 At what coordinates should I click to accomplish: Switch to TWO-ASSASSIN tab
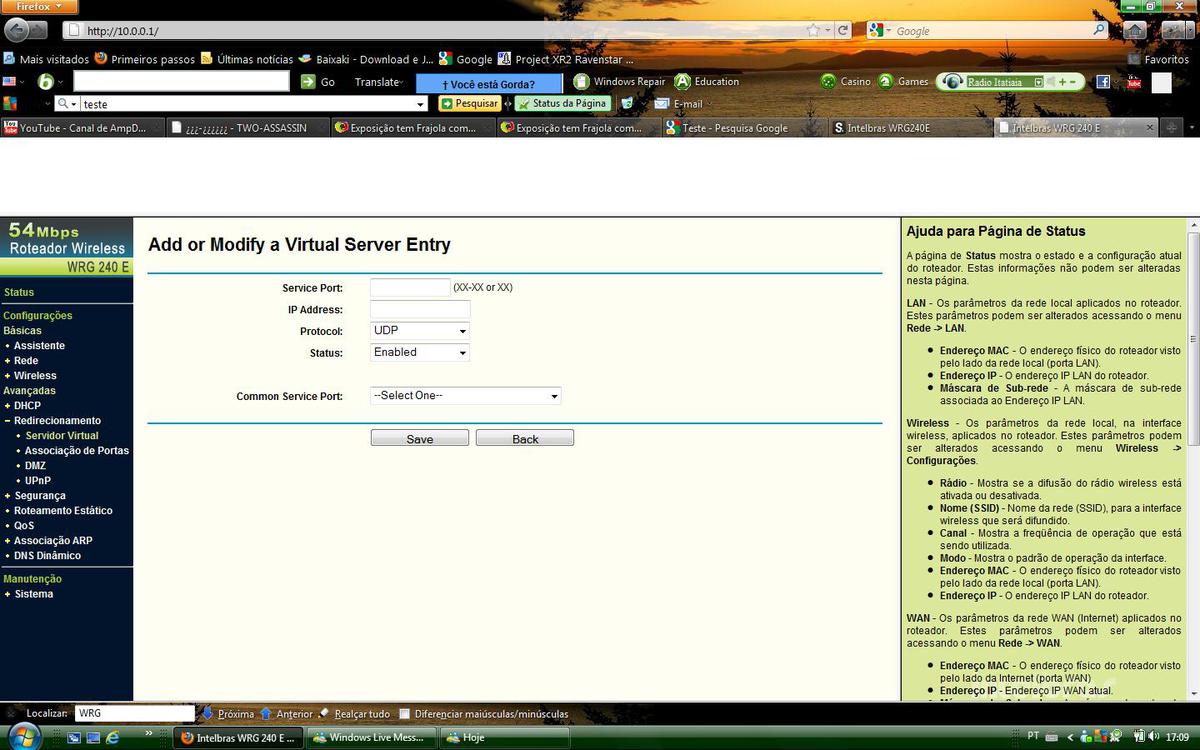click(248, 128)
